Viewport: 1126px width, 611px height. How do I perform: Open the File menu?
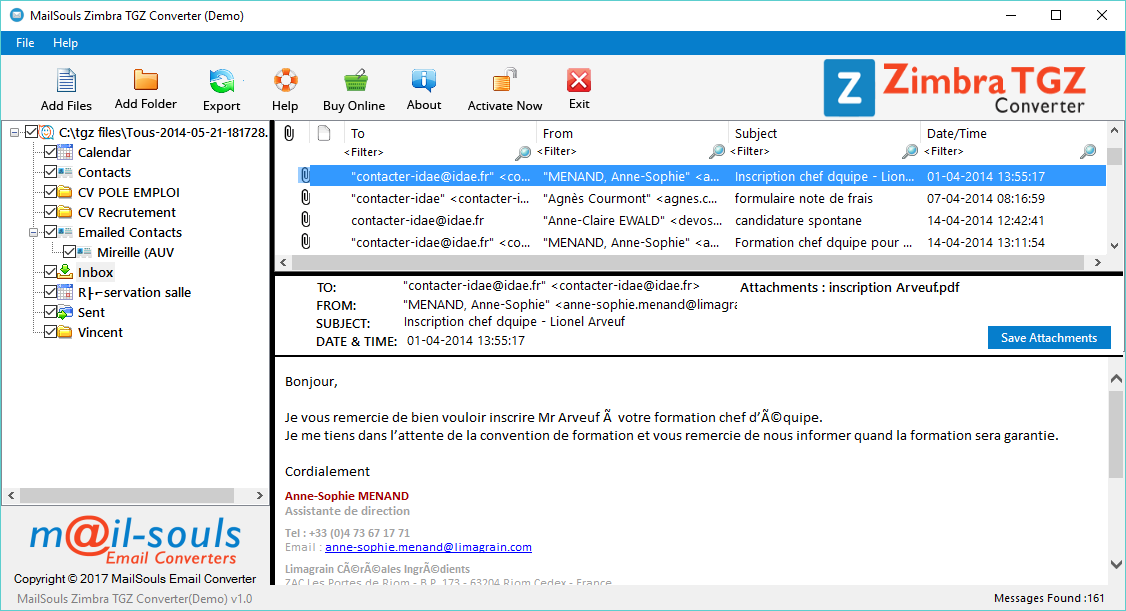pos(24,43)
